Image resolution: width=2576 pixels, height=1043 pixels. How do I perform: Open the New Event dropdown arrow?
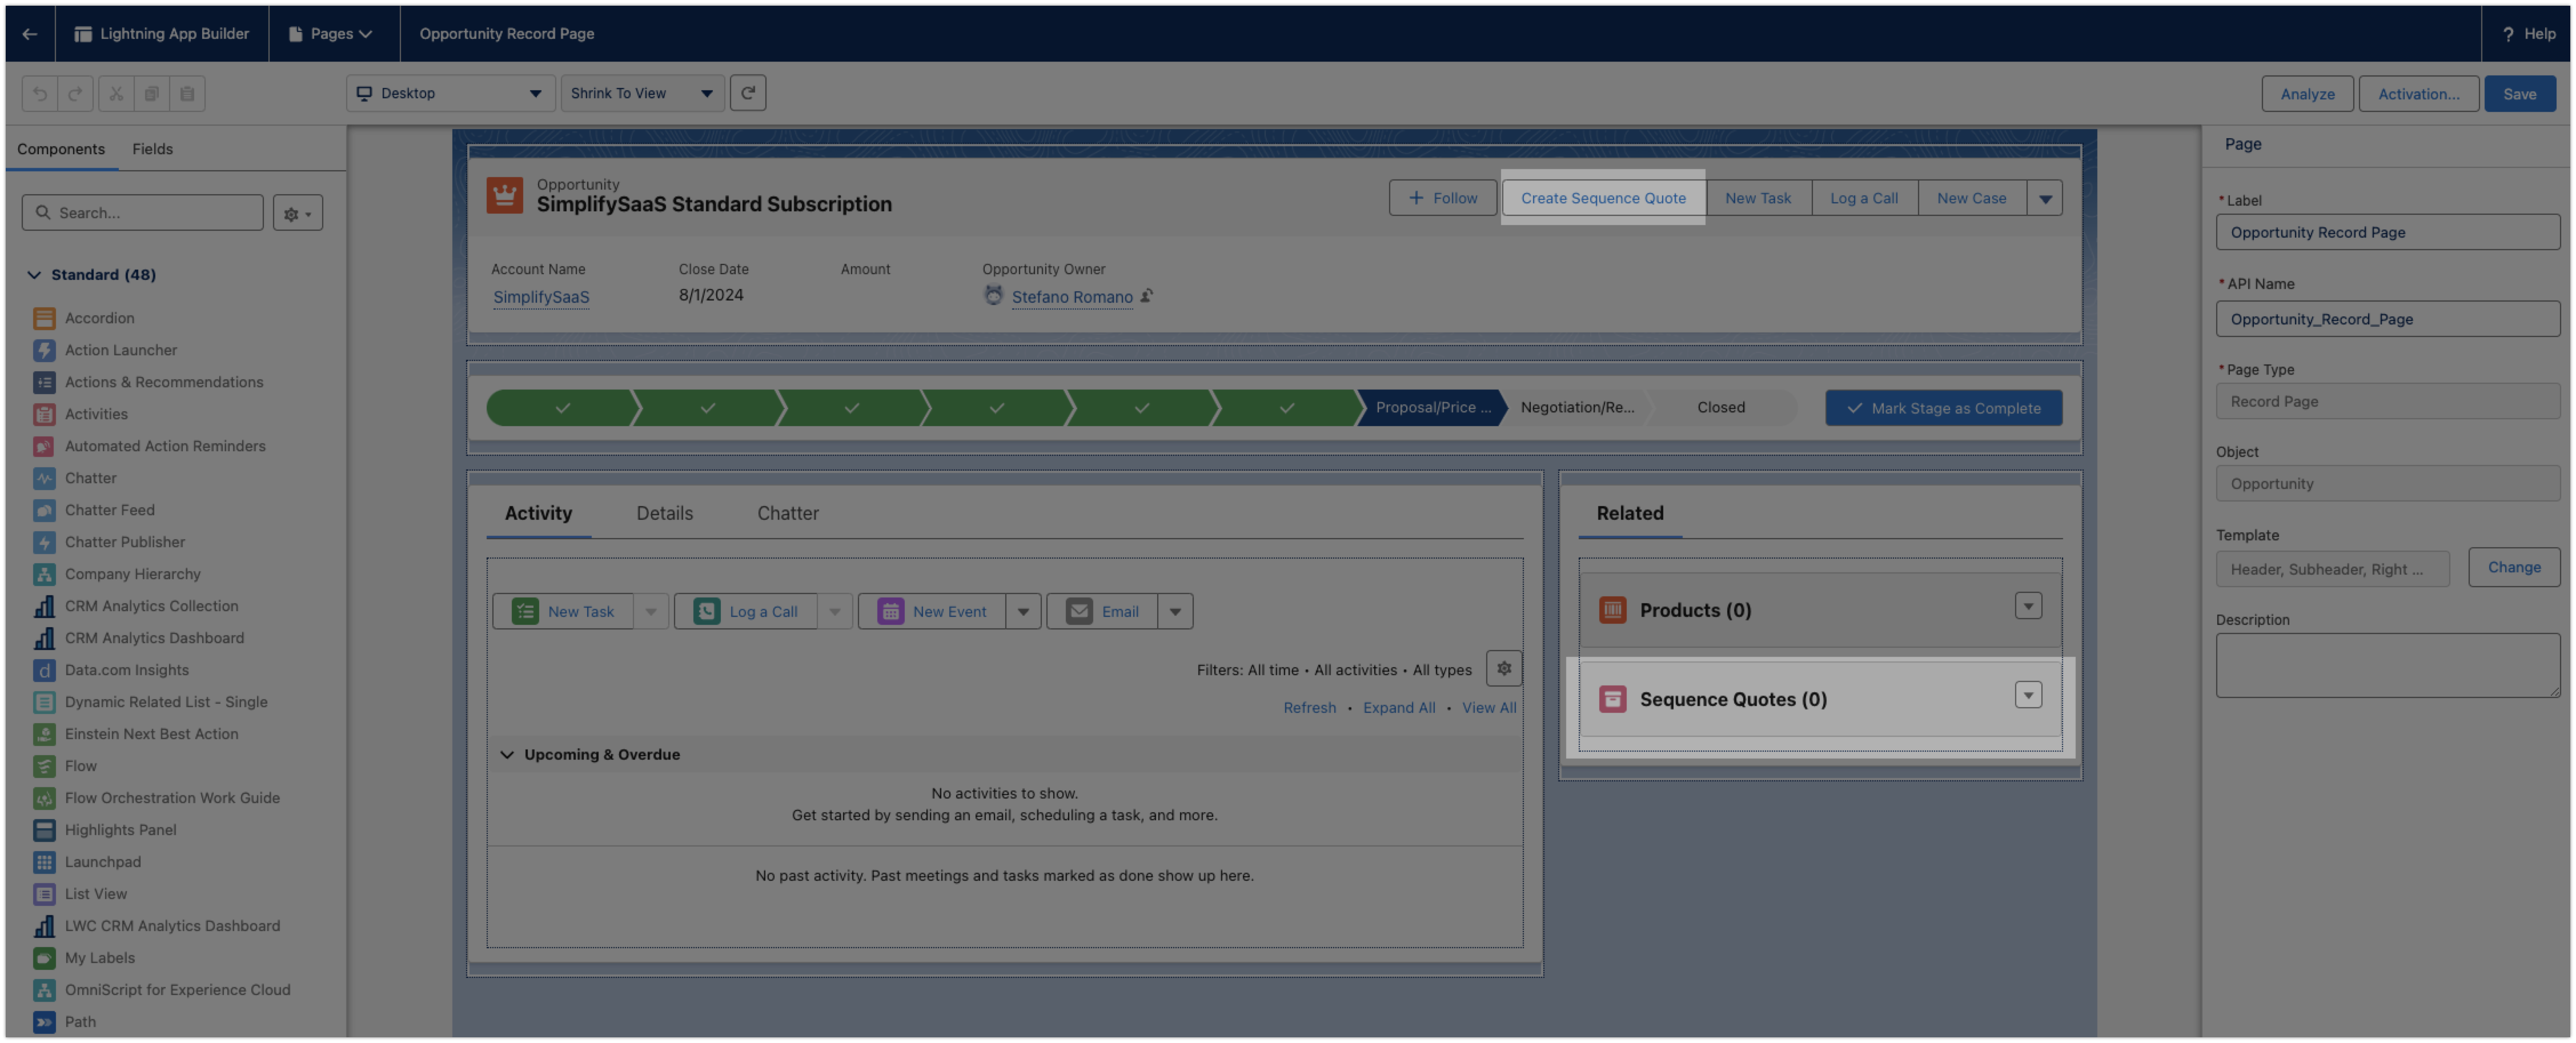[1023, 612]
